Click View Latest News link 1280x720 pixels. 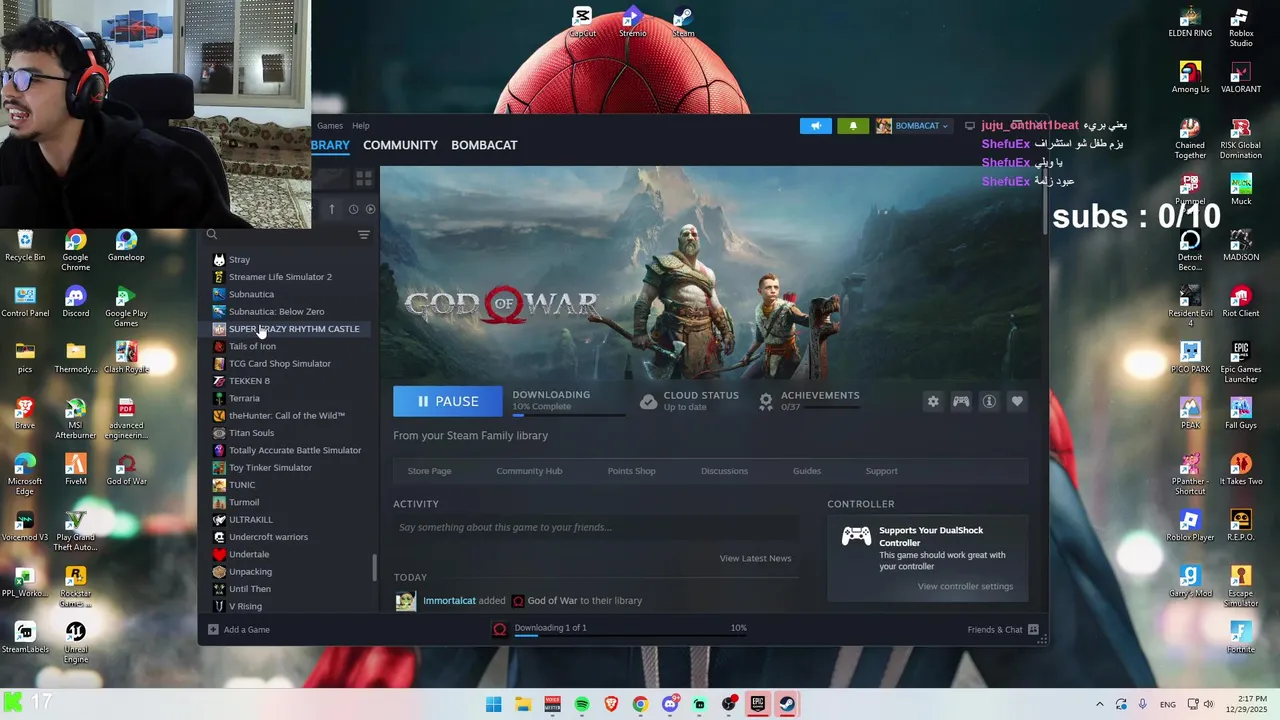pyautogui.click(x=755, y=558)
